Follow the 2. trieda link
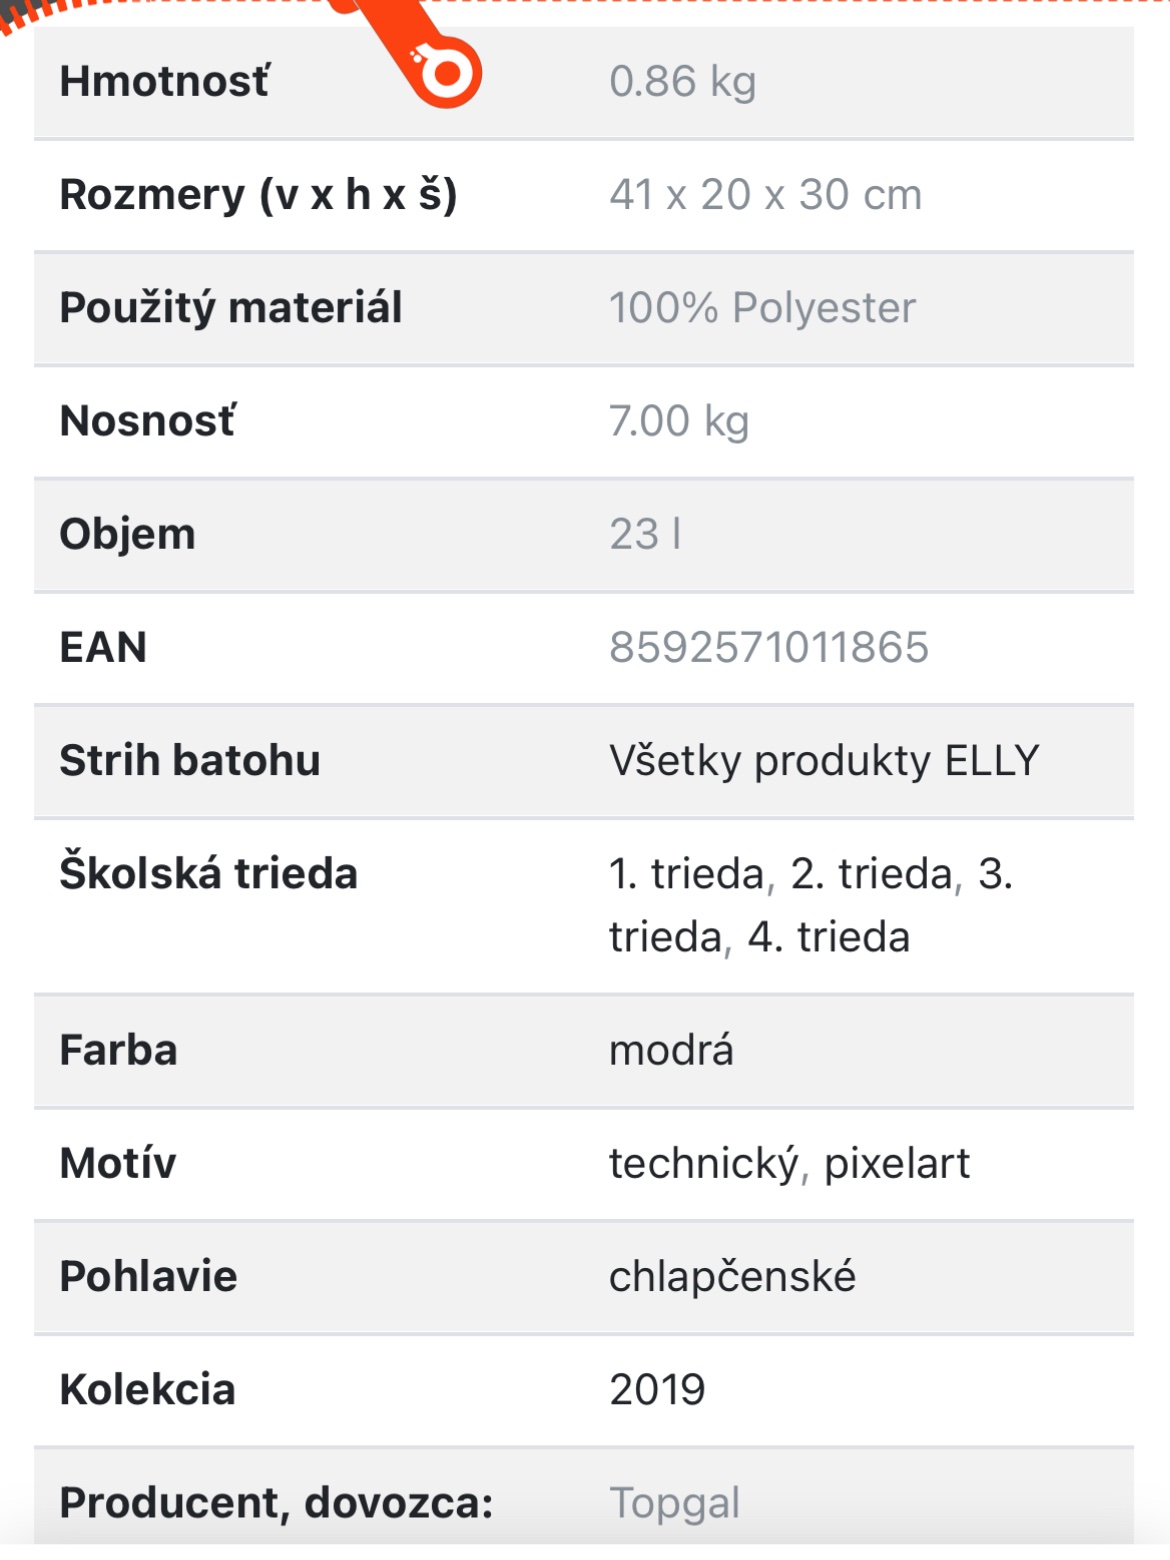Image resolution: width=1170 pixels, height=1560 pixels. 871,874
